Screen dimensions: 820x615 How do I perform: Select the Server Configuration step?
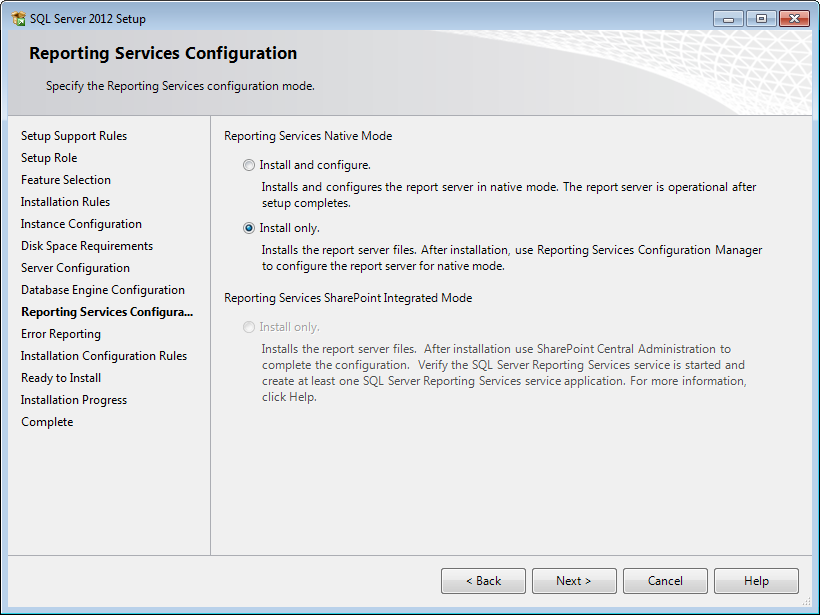(75, 268)
